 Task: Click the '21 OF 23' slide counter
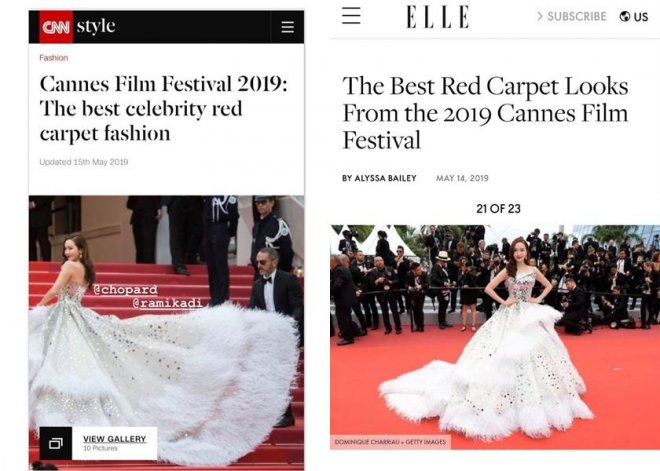point(498,209)
